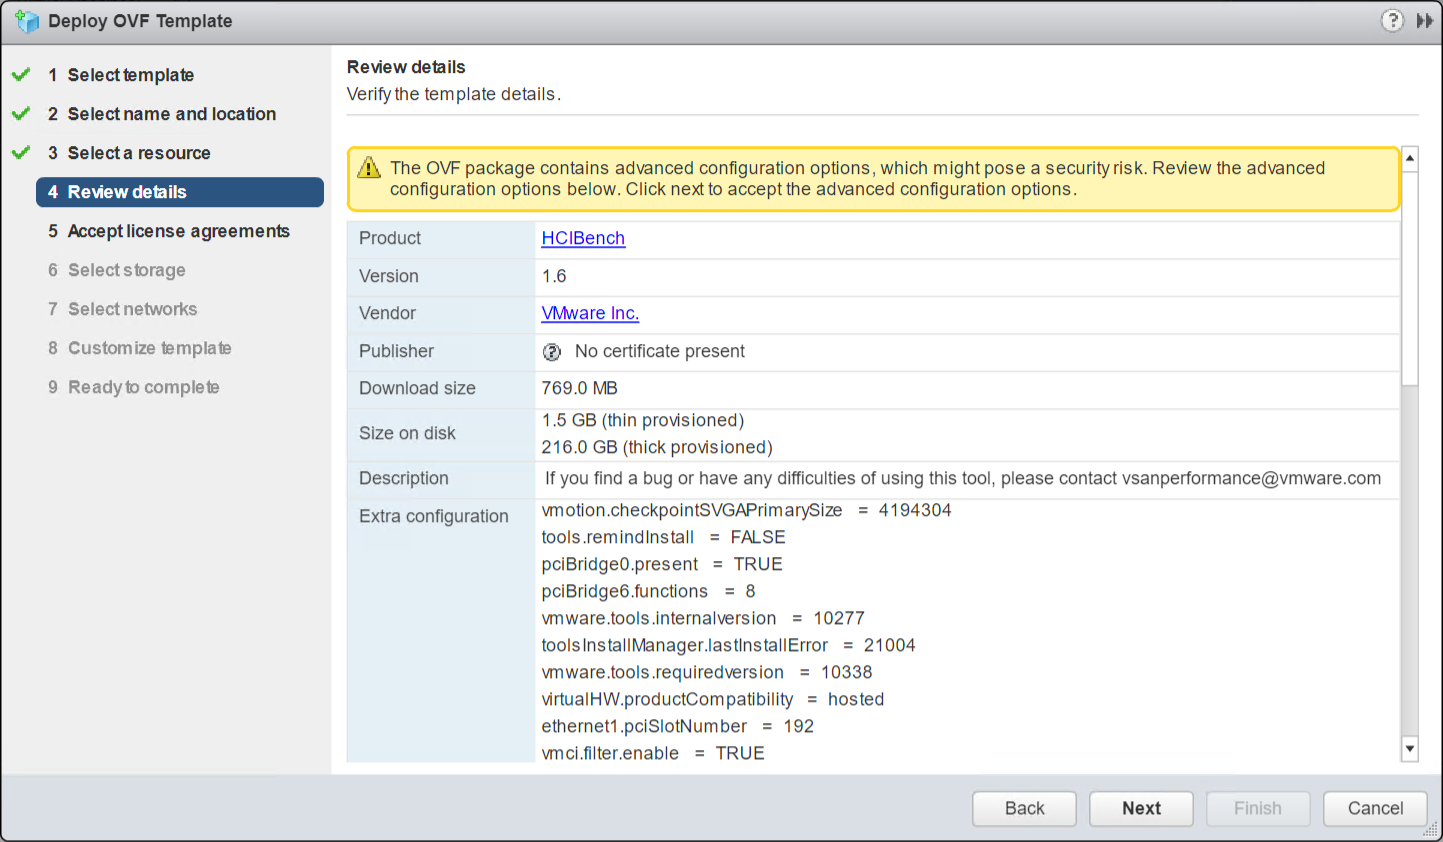
Task: Click the green checkmark beside Select template
Action: click(x=21, y=74)
